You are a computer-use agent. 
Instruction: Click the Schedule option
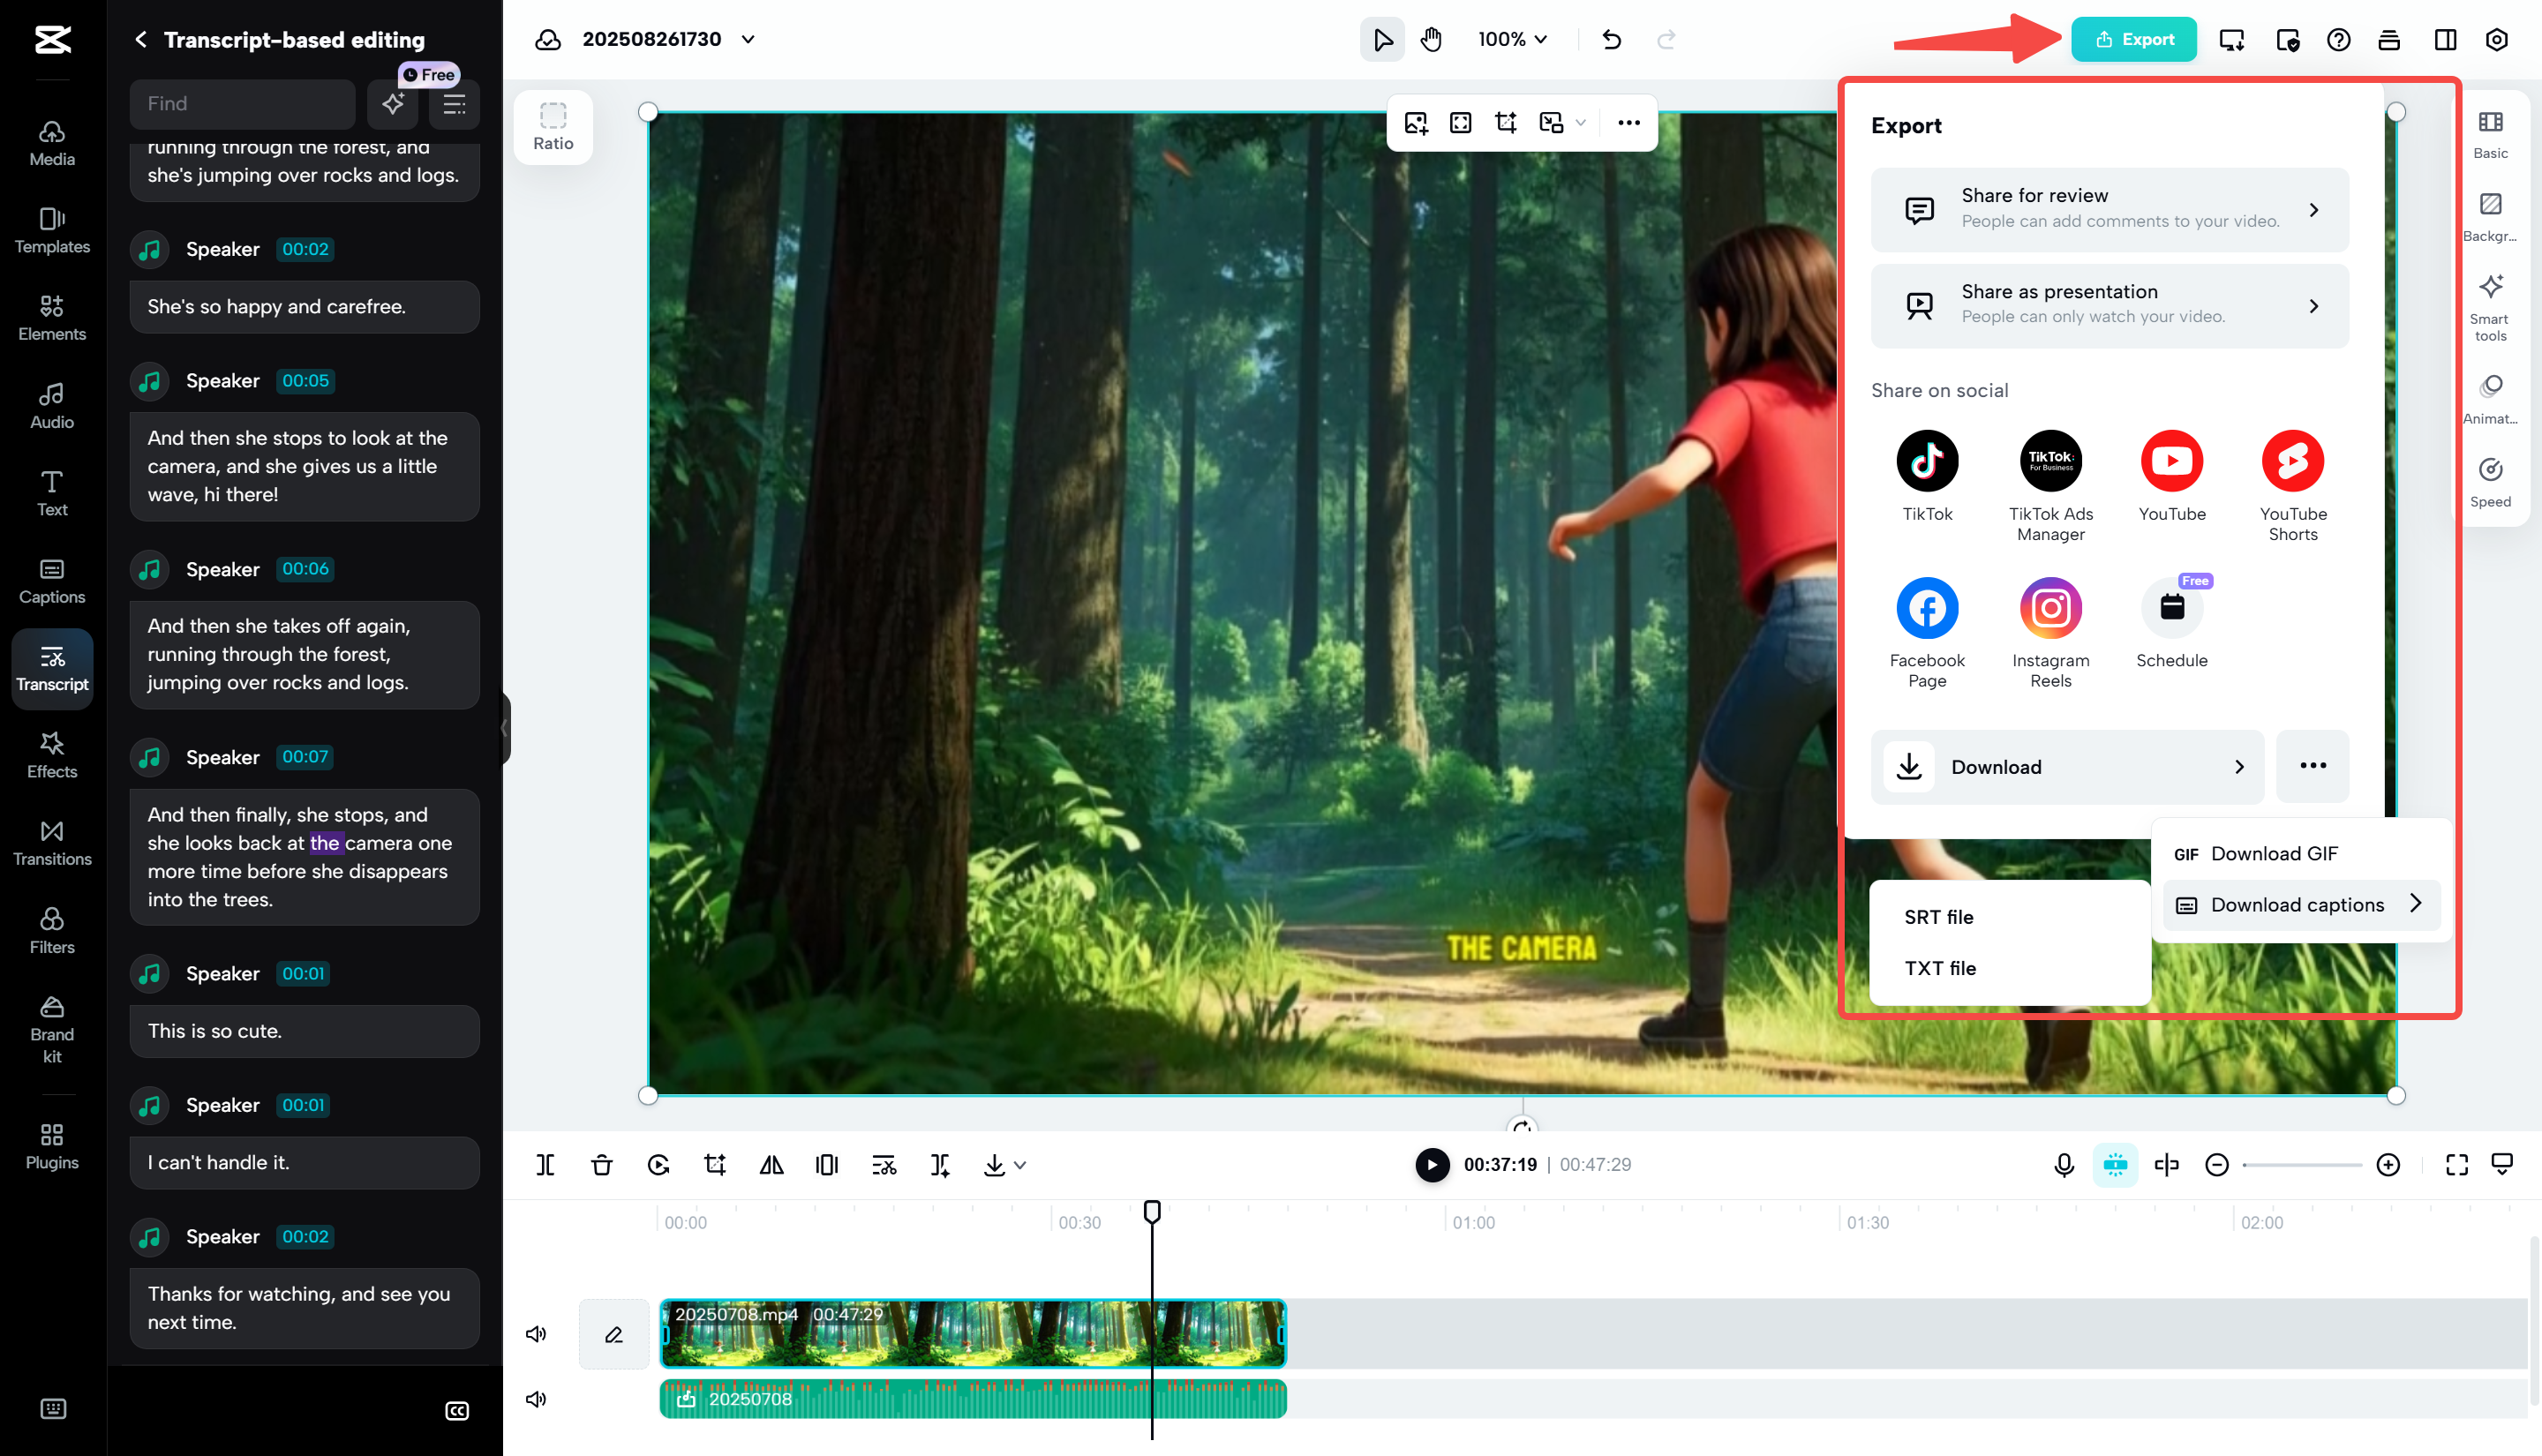(x=2171, y=623)
